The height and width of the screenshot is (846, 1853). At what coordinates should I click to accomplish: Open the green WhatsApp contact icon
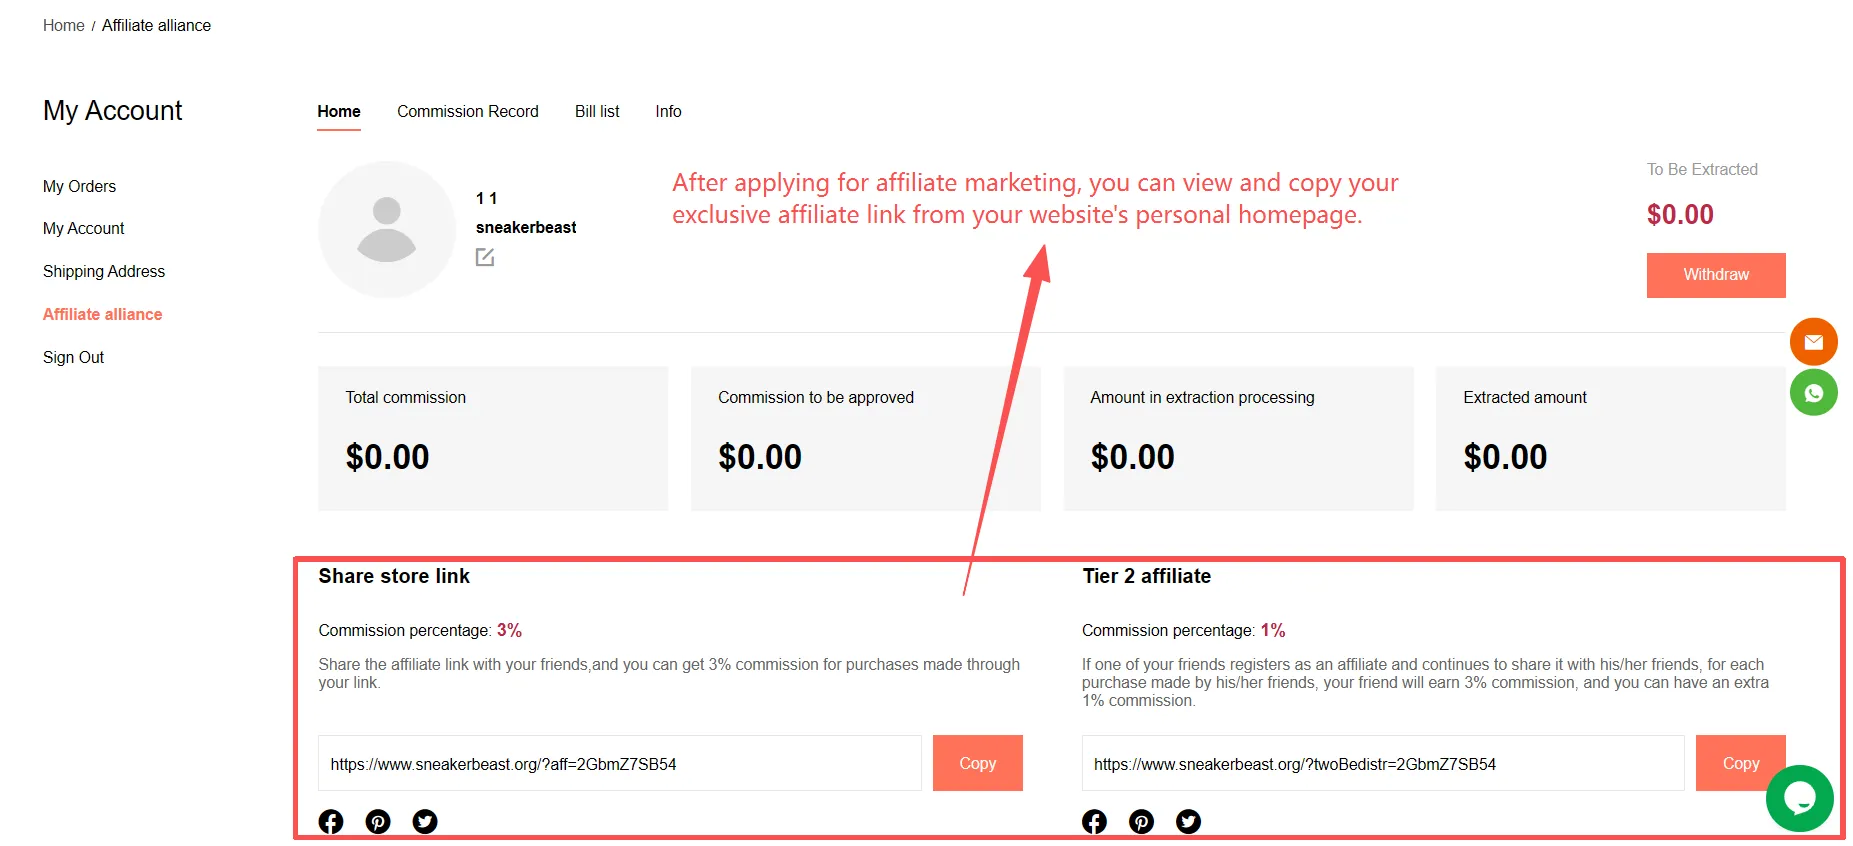coord(1813,393)
